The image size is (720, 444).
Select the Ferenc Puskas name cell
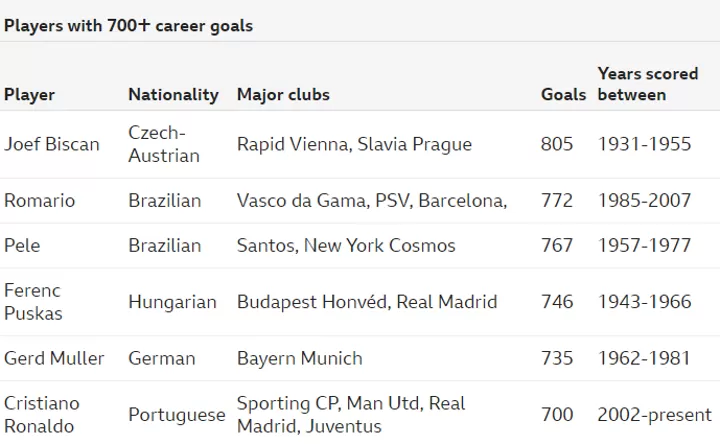click(x=33, y=302)
